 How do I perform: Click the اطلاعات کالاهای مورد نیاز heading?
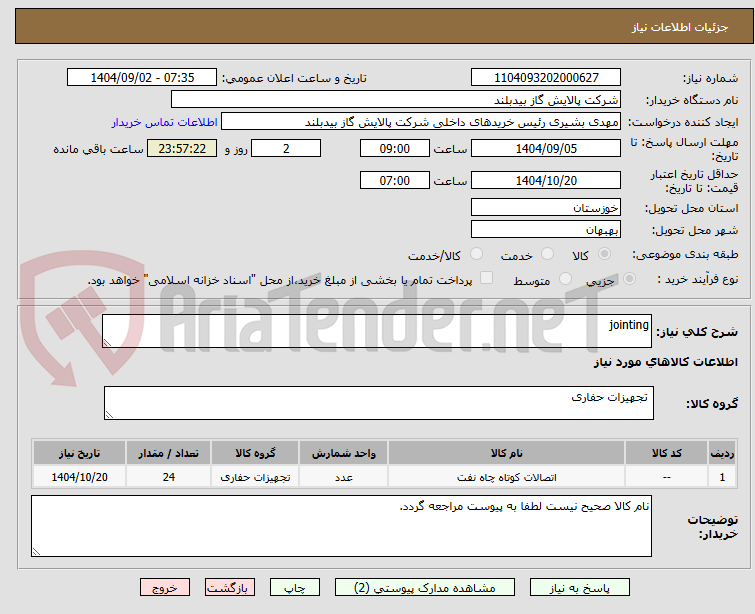pos(665,362)
